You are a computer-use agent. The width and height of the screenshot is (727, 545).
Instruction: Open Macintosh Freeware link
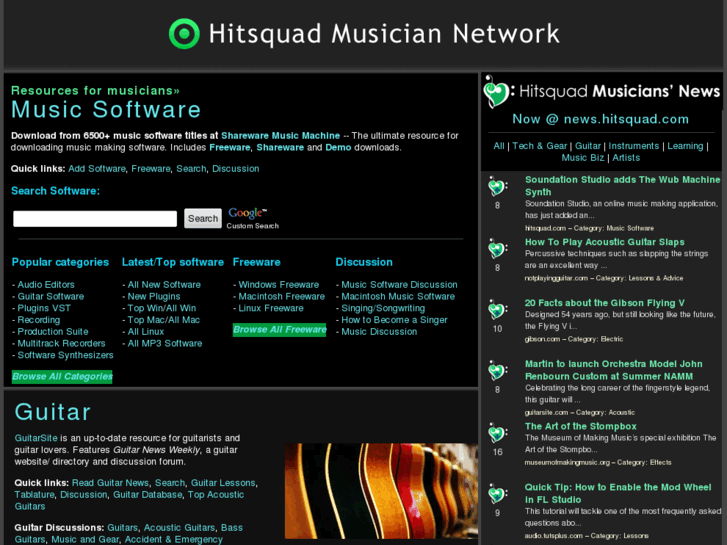point(281,296)
